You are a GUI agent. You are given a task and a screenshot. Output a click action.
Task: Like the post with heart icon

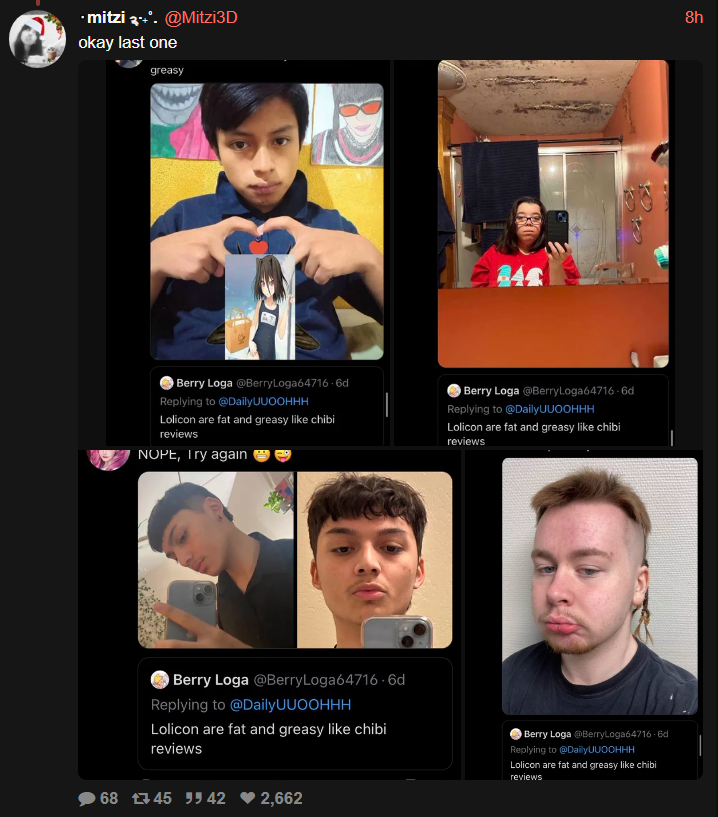coord(247,798)
